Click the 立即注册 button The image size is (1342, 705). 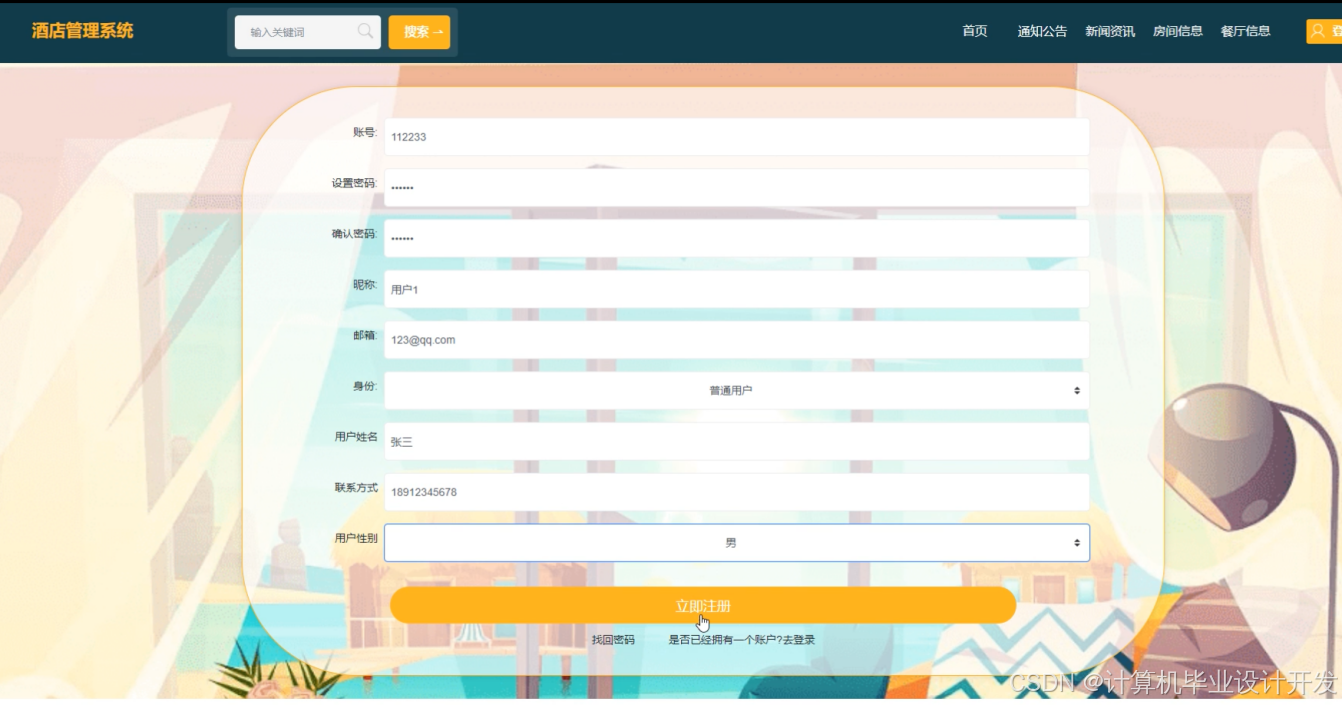pos(703,606)
